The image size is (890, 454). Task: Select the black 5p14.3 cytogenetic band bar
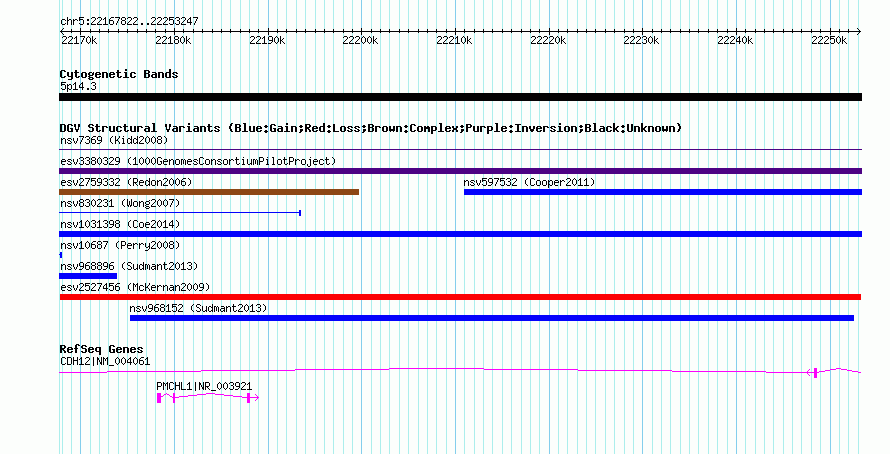click(x=460, y=97)
